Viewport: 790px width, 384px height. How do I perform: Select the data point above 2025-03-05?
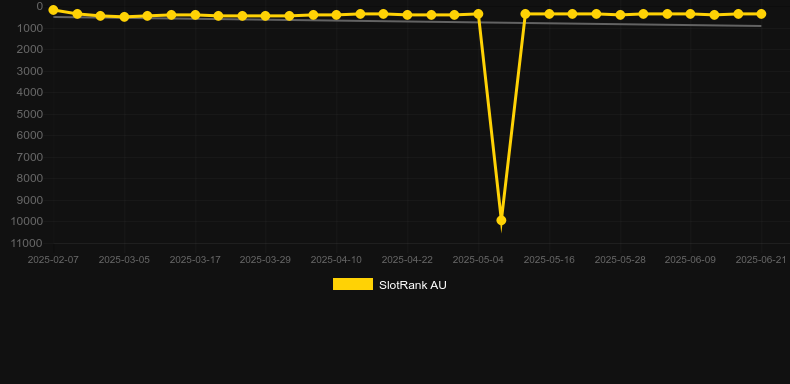(x=124, y=17)
